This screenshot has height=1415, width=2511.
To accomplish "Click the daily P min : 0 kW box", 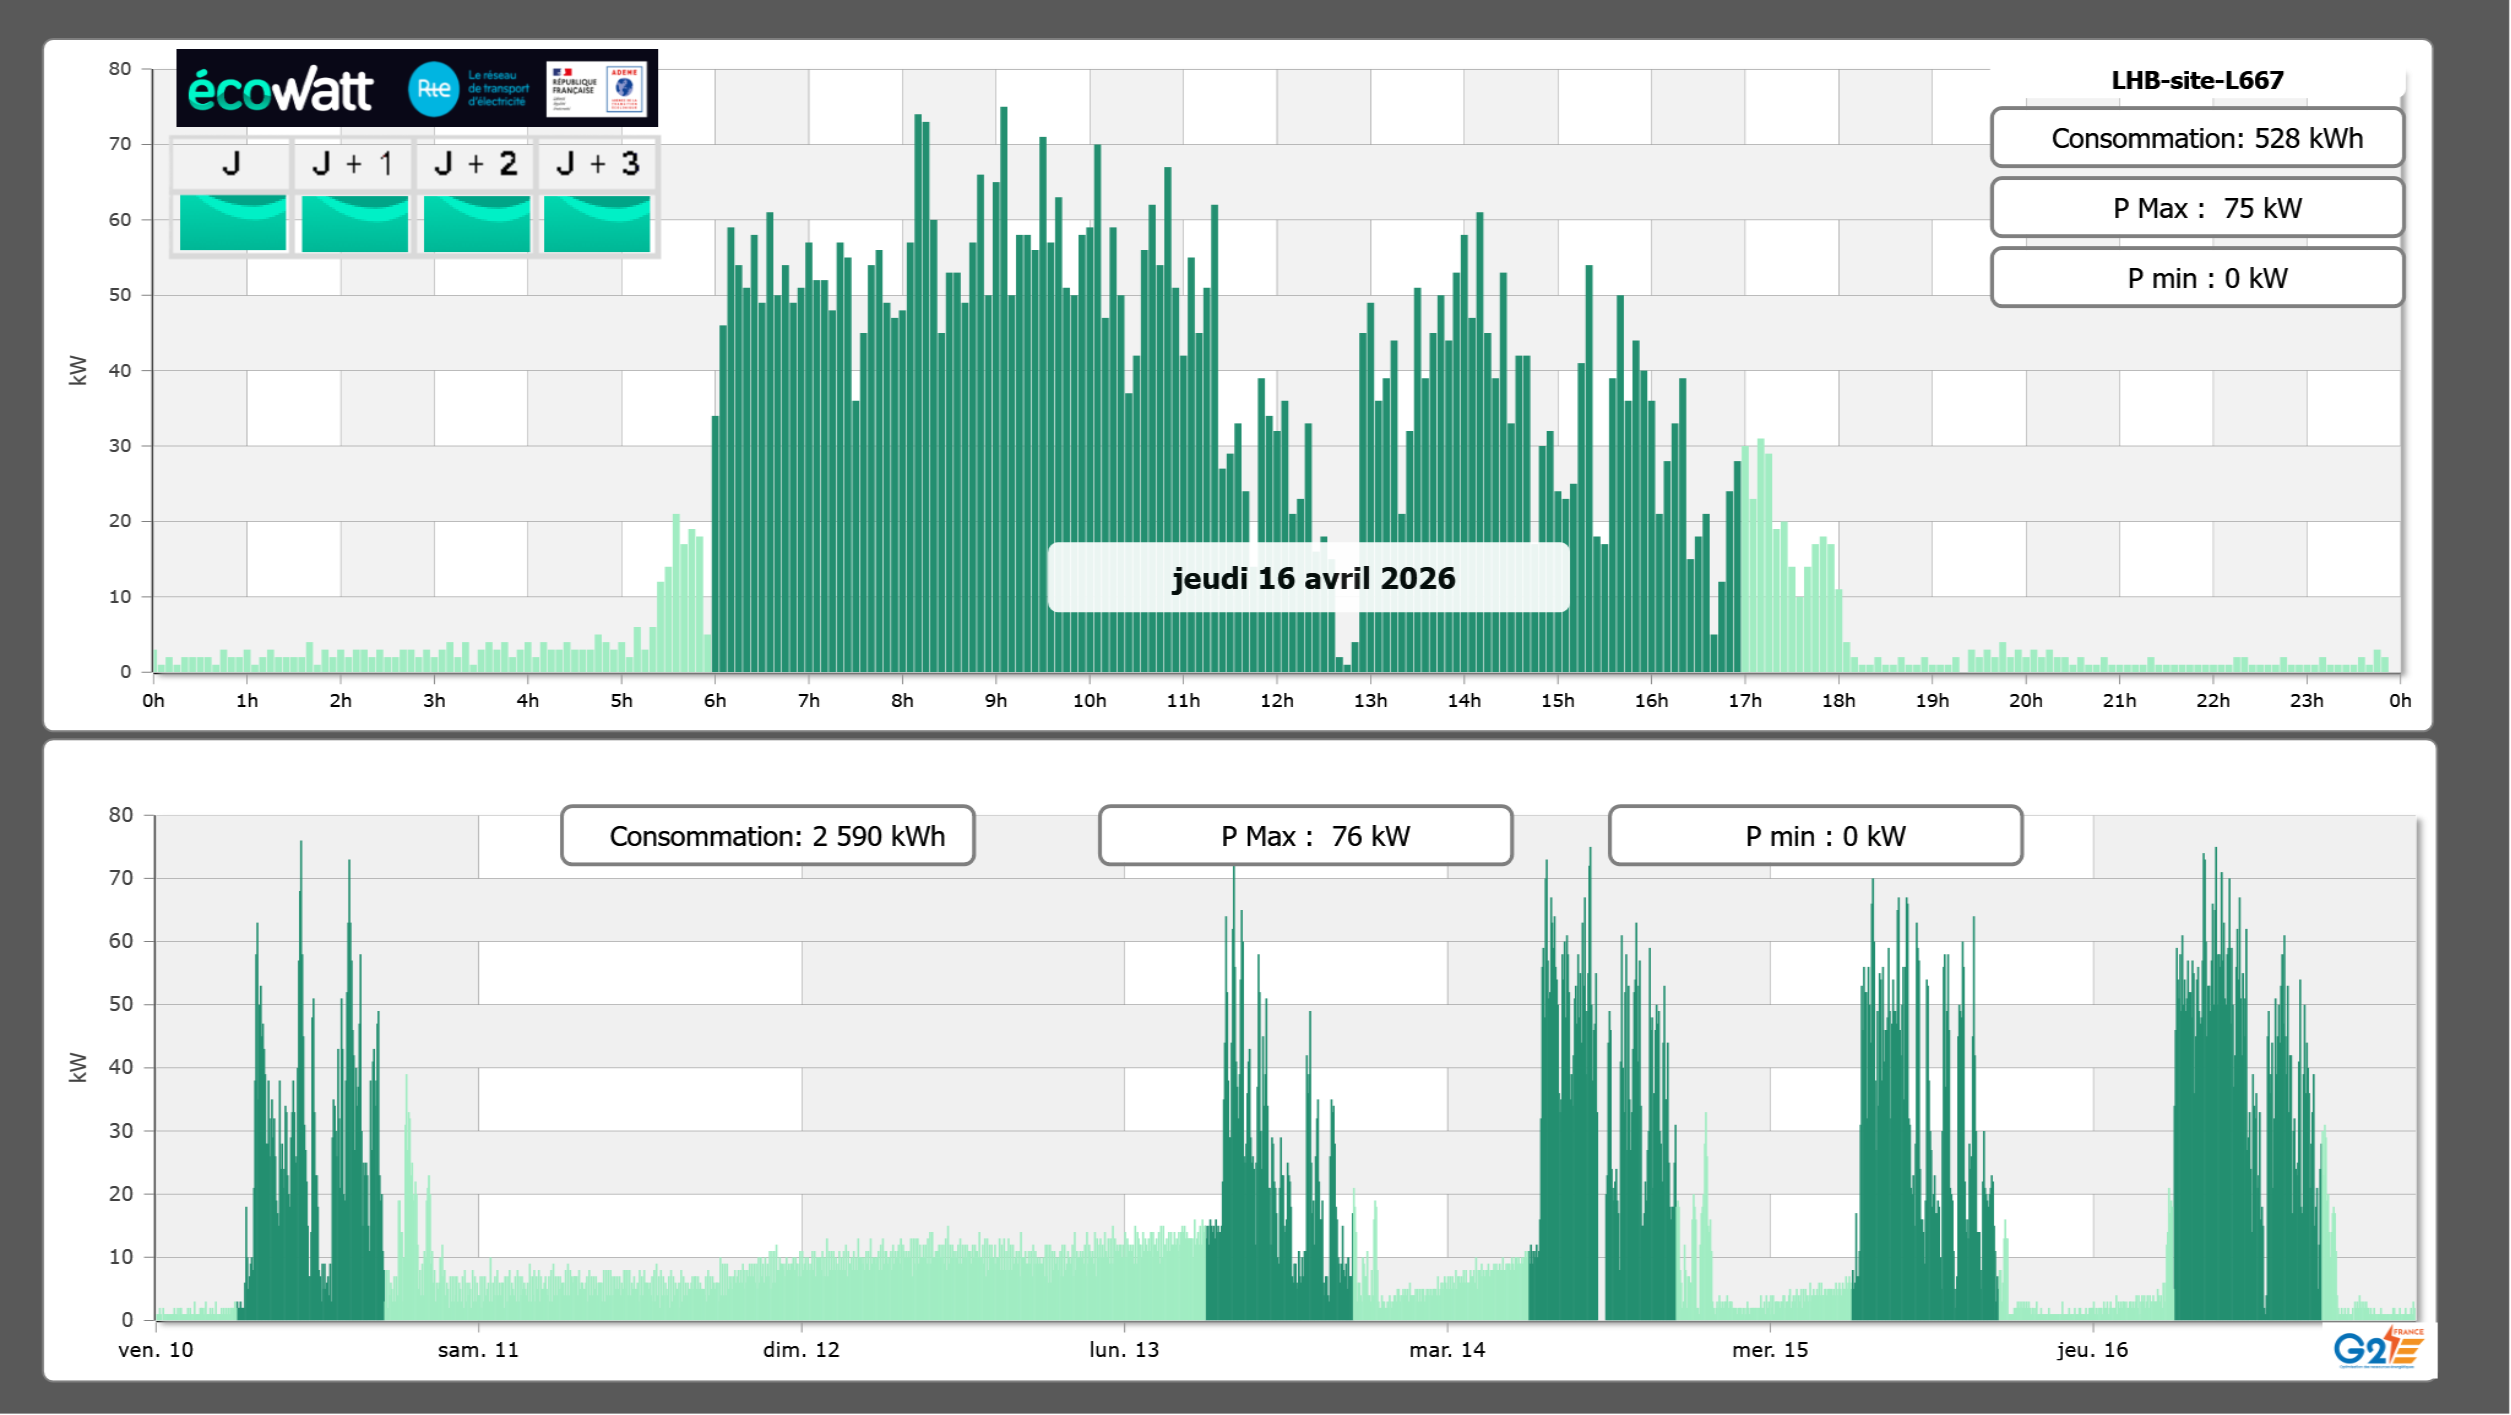I will (x=2196, y=278).
